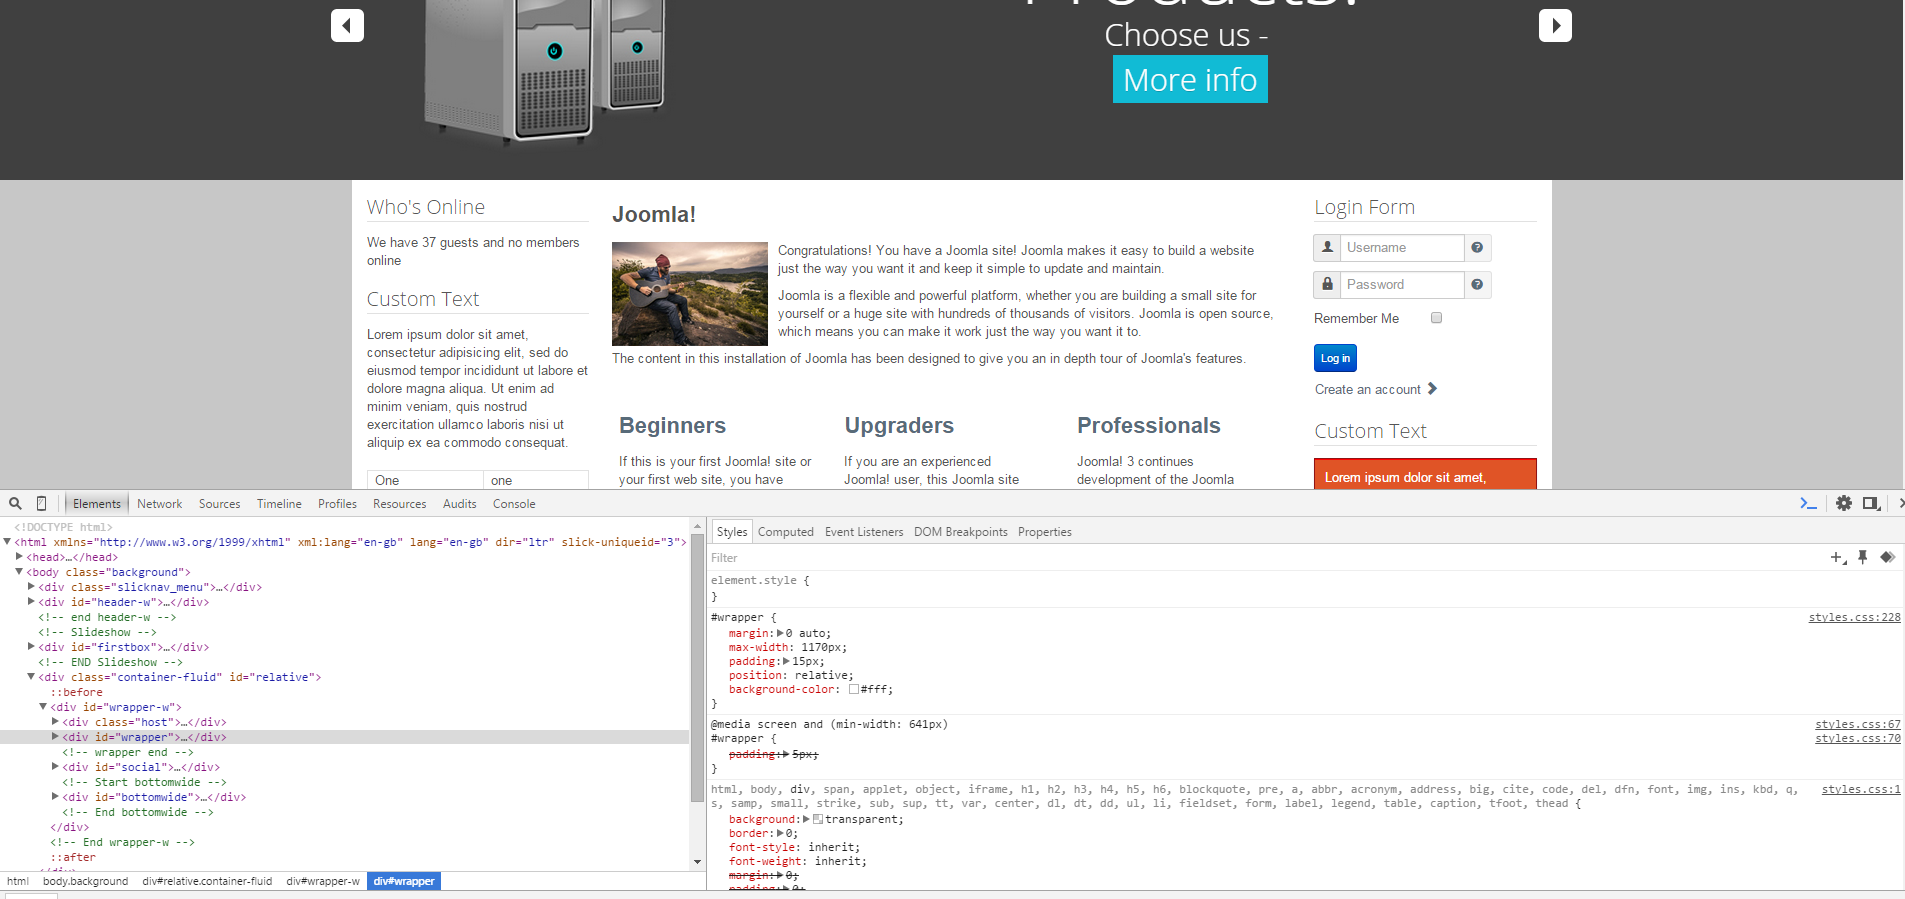Click the #fff background-color swatch
The image size is (1905, 899).
pos(854,689)
